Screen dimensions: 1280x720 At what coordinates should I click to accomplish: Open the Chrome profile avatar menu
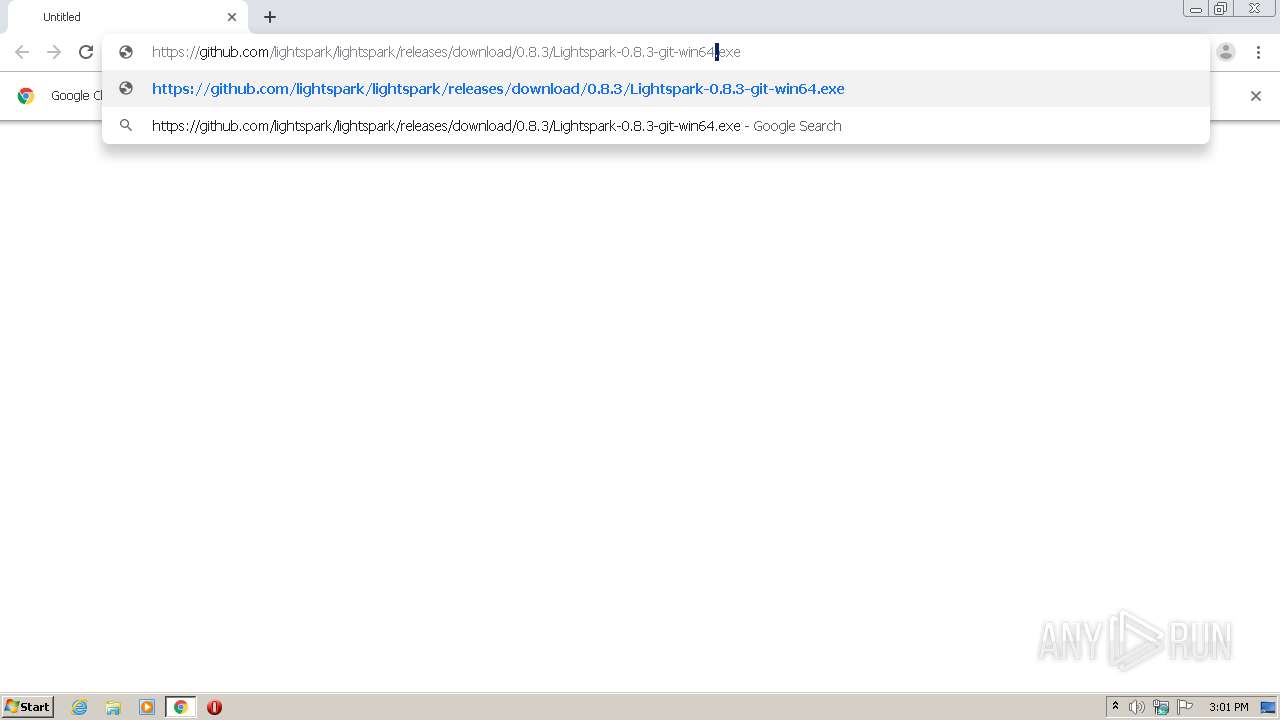click(x=1226, y=52)
